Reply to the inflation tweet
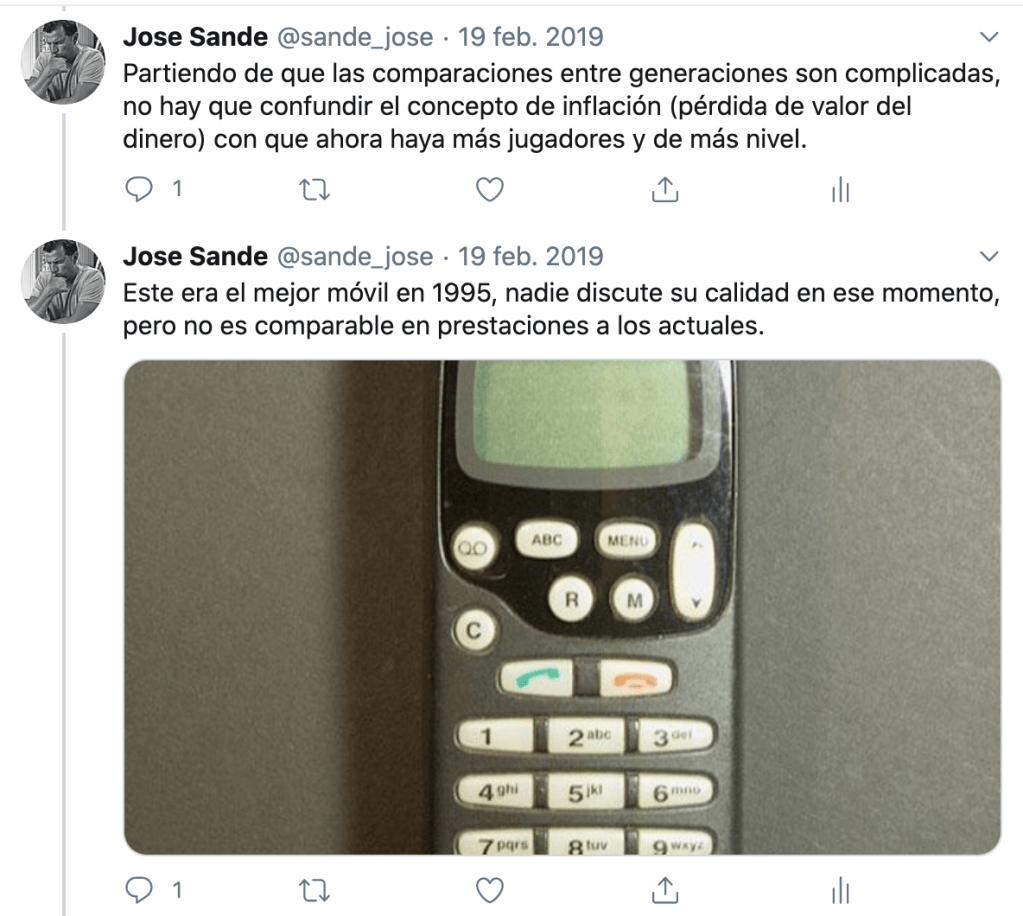 point(138,189)
